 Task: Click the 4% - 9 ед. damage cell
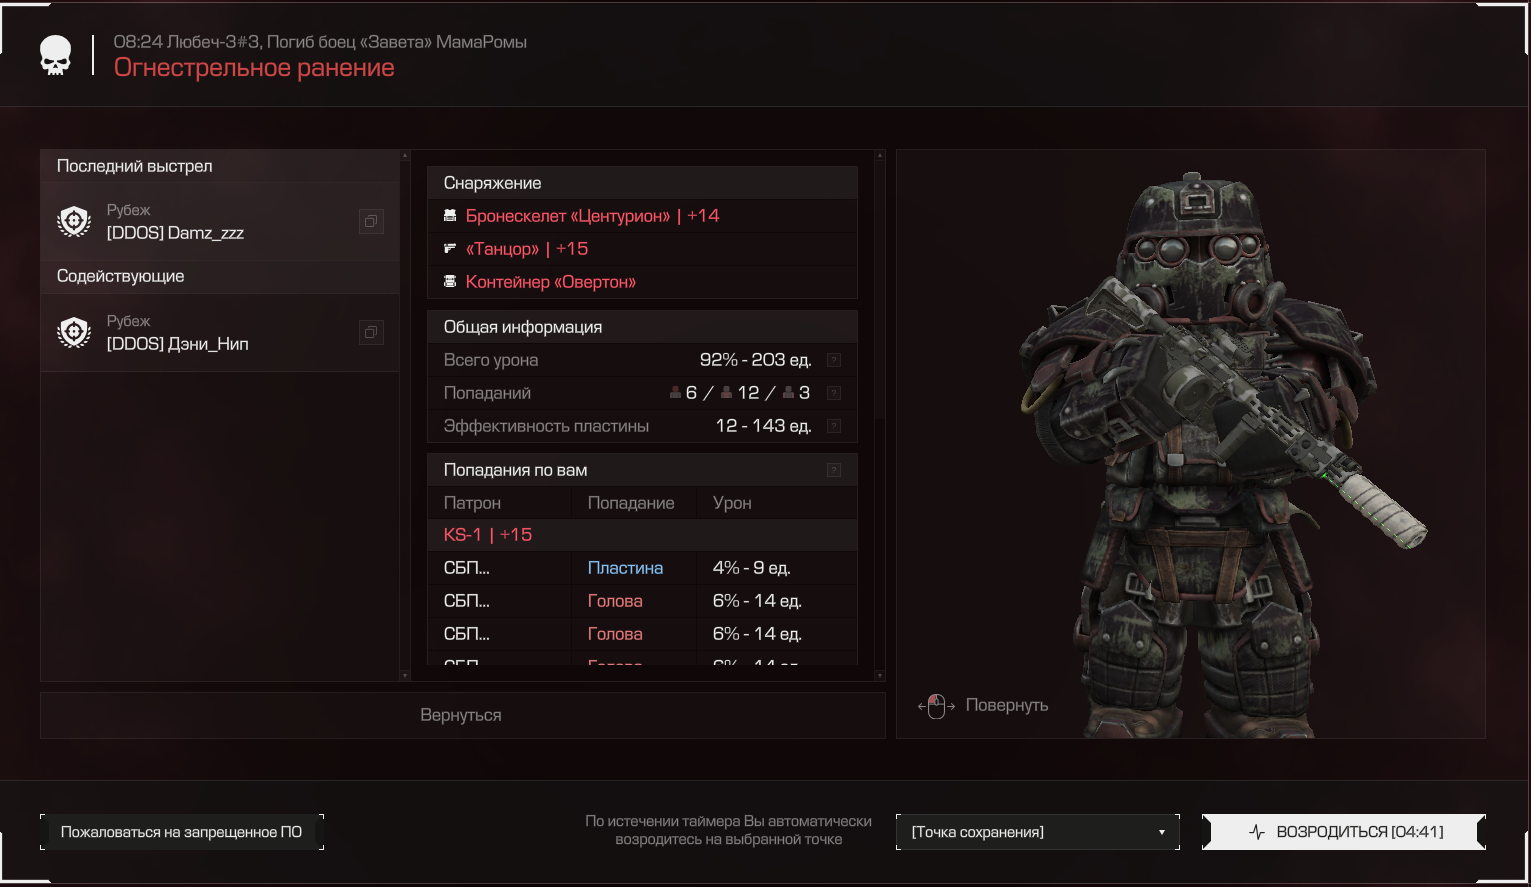click(x=752, y=568)
